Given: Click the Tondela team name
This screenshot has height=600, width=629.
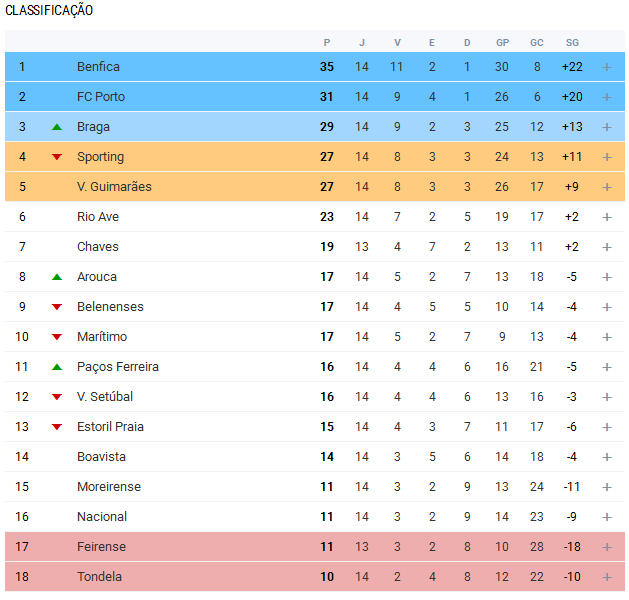Looking at the screenshot, I should click(100, 577).
